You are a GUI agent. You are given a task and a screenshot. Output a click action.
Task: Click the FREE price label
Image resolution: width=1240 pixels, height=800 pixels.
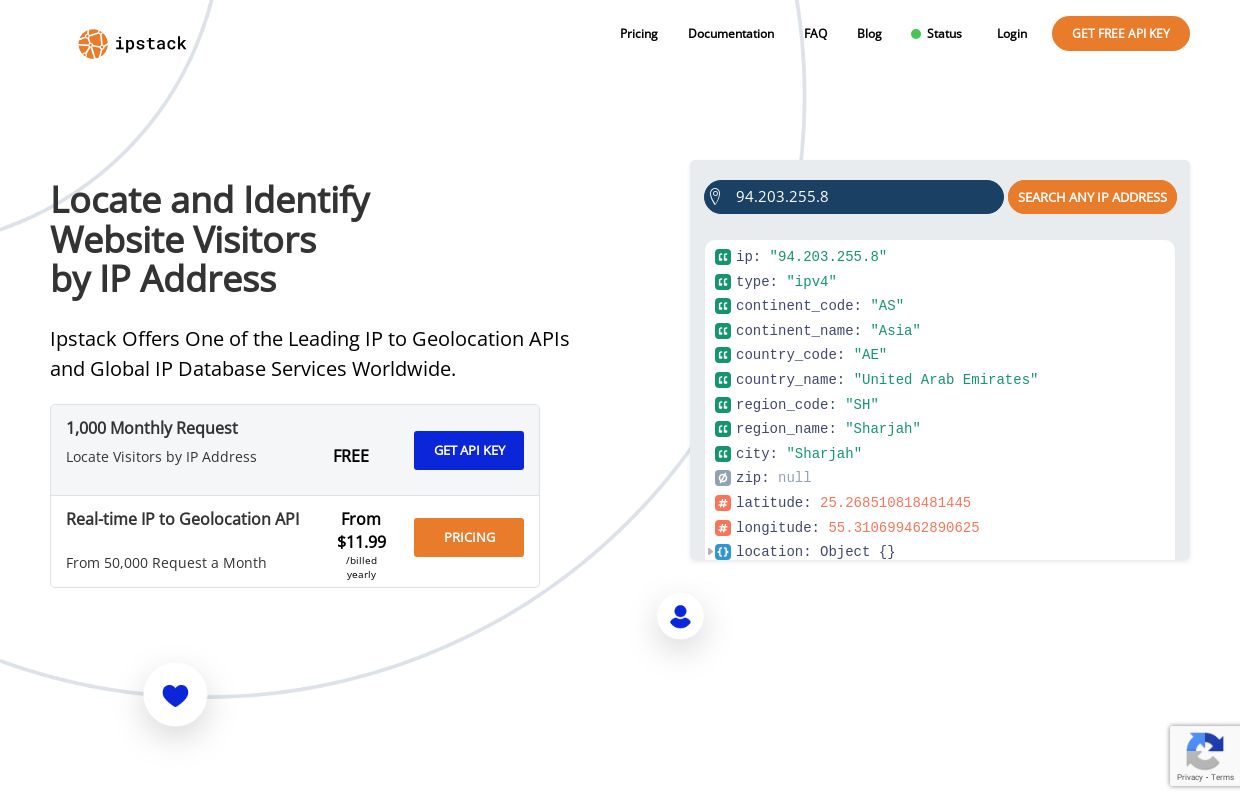[351, 456]
